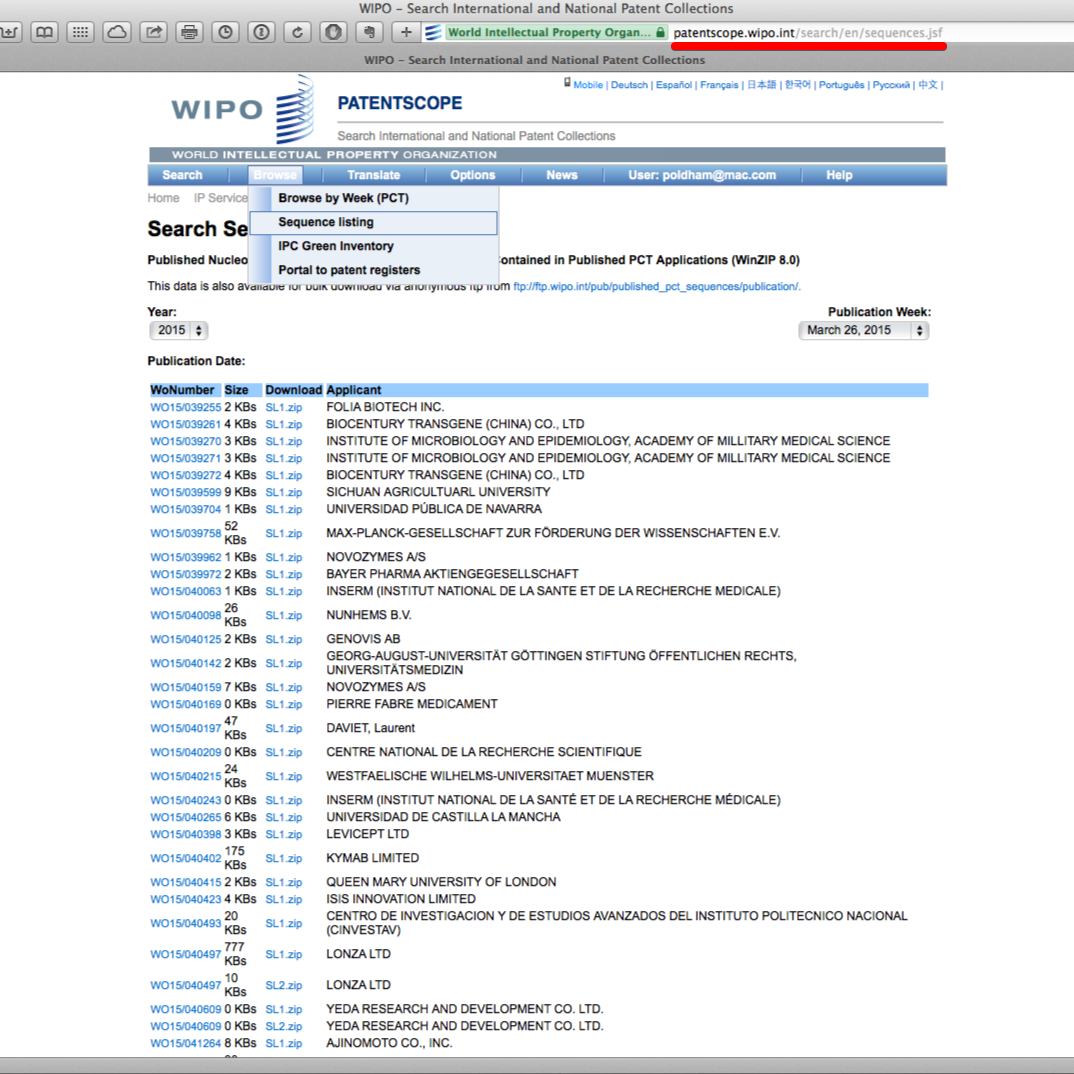Open the Year 2015 dropdown
Image resolution: width=1074 pixels, height=1074 pixels.
tap(179, 331)
